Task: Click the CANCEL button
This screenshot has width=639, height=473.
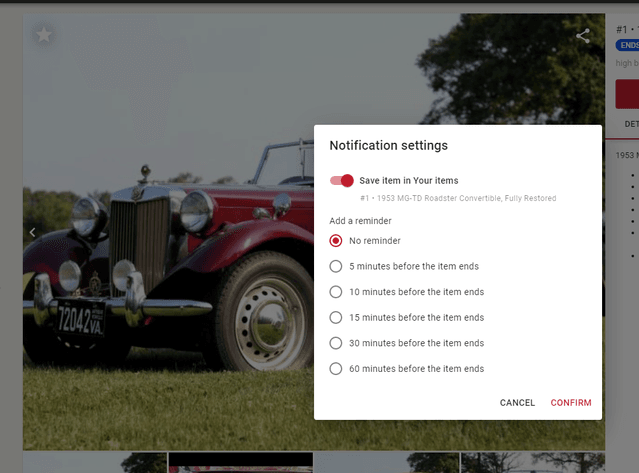Action: pyautogui.click(x=517, y=403)
